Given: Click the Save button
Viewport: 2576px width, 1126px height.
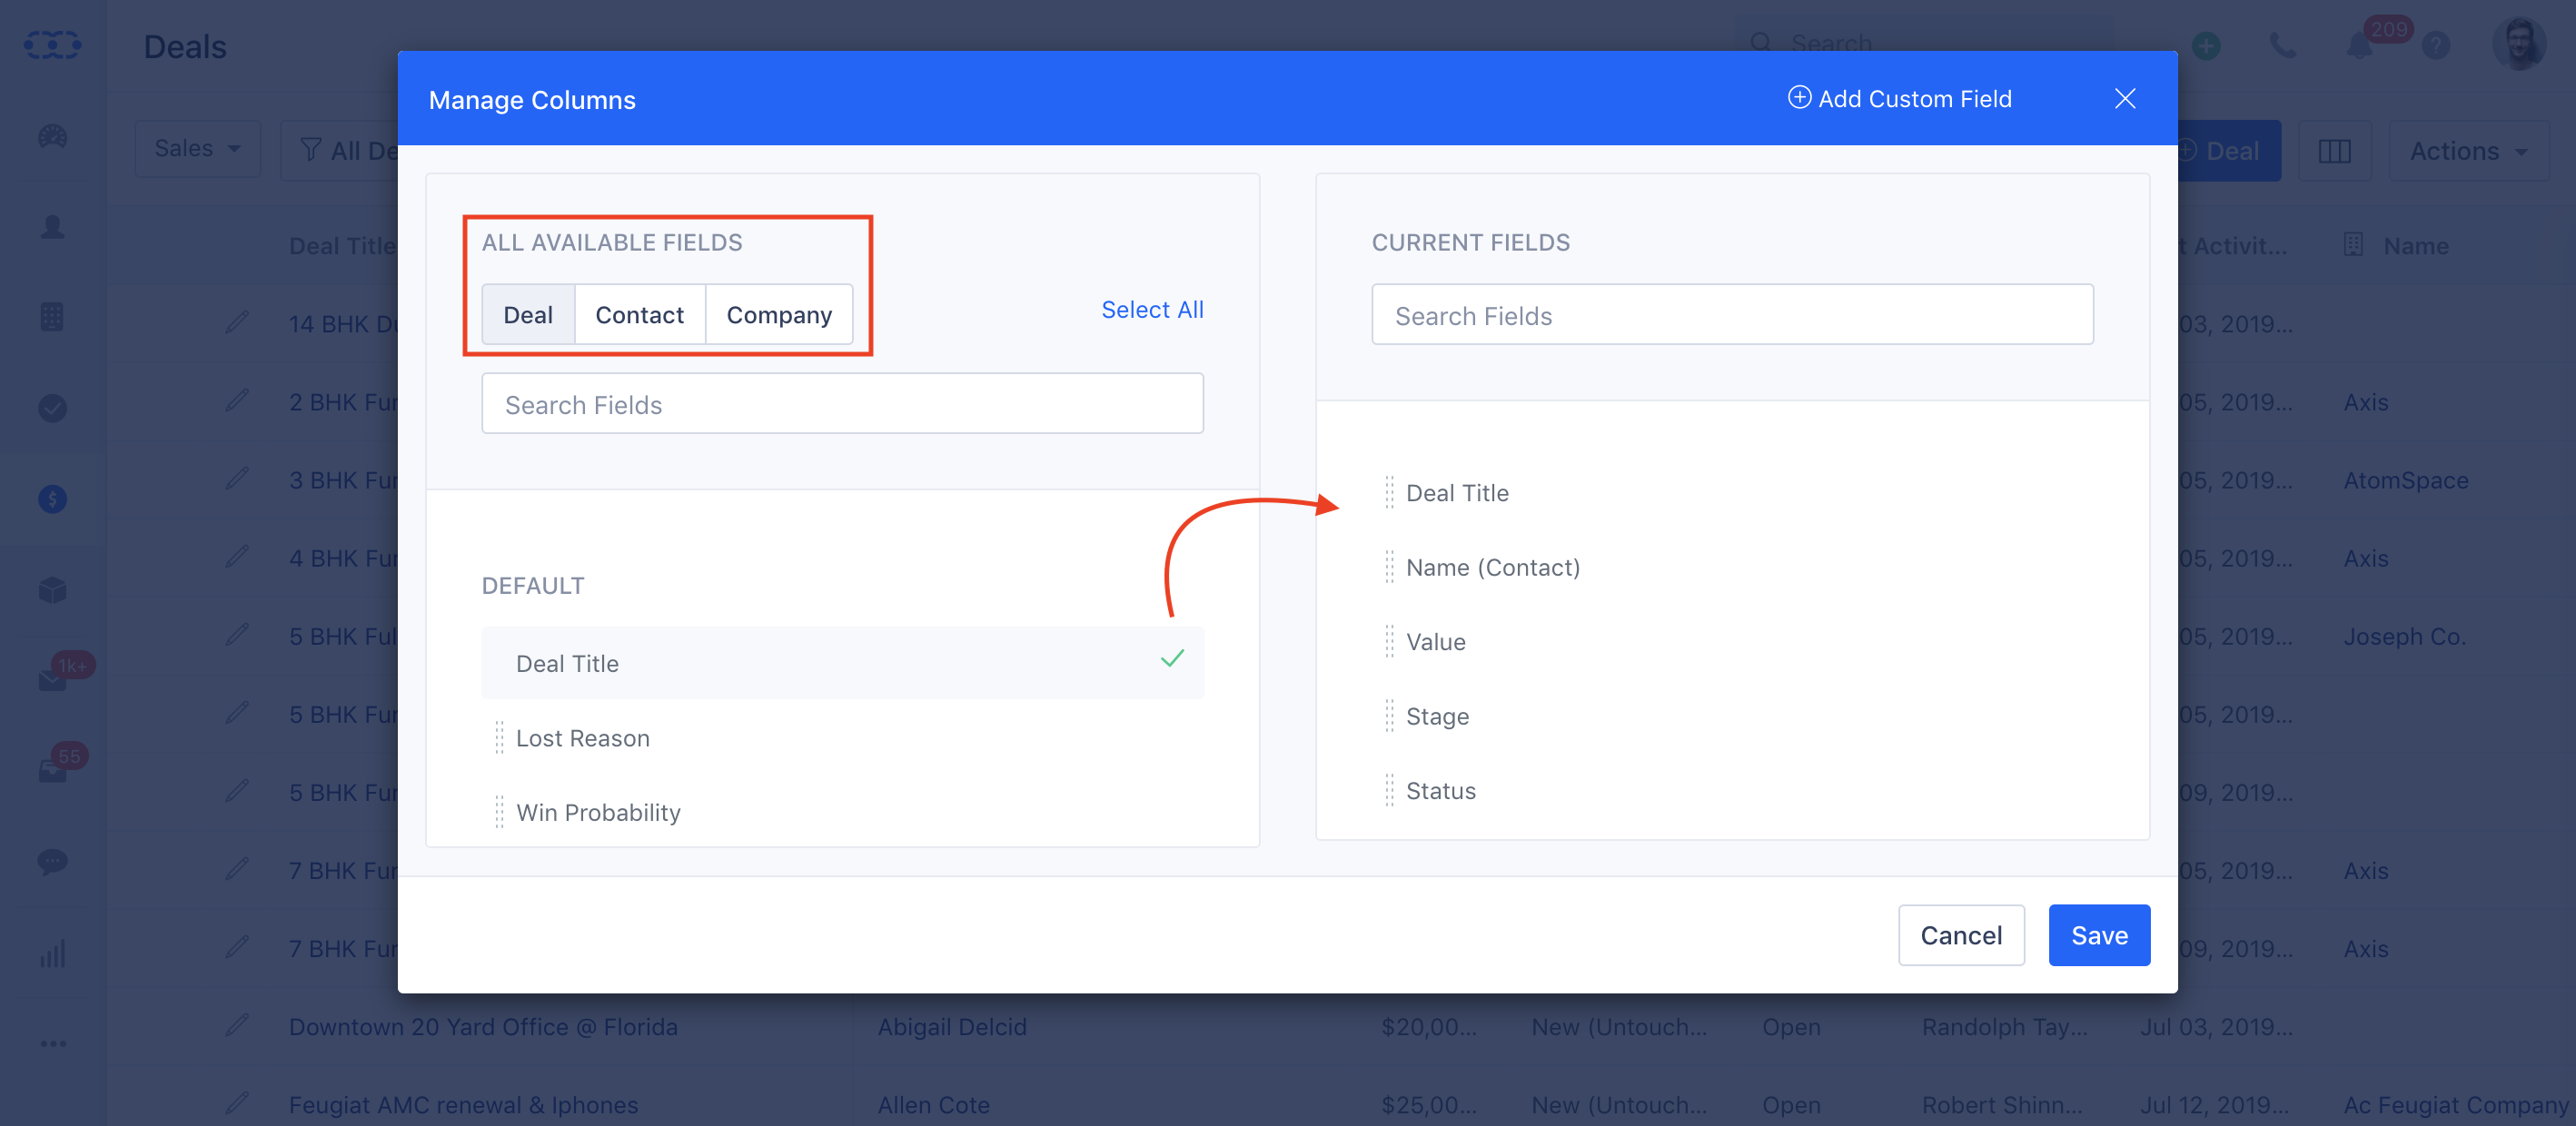Looking at the screenshot, I should pyautogui.click(x=2099, y=935).
